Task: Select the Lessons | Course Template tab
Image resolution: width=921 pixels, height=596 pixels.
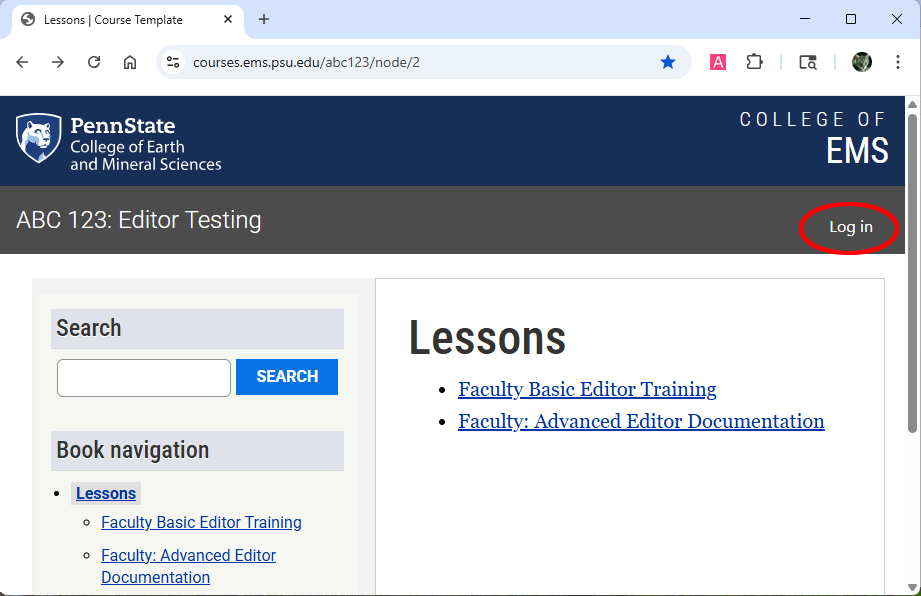Action: click(113, 19)
